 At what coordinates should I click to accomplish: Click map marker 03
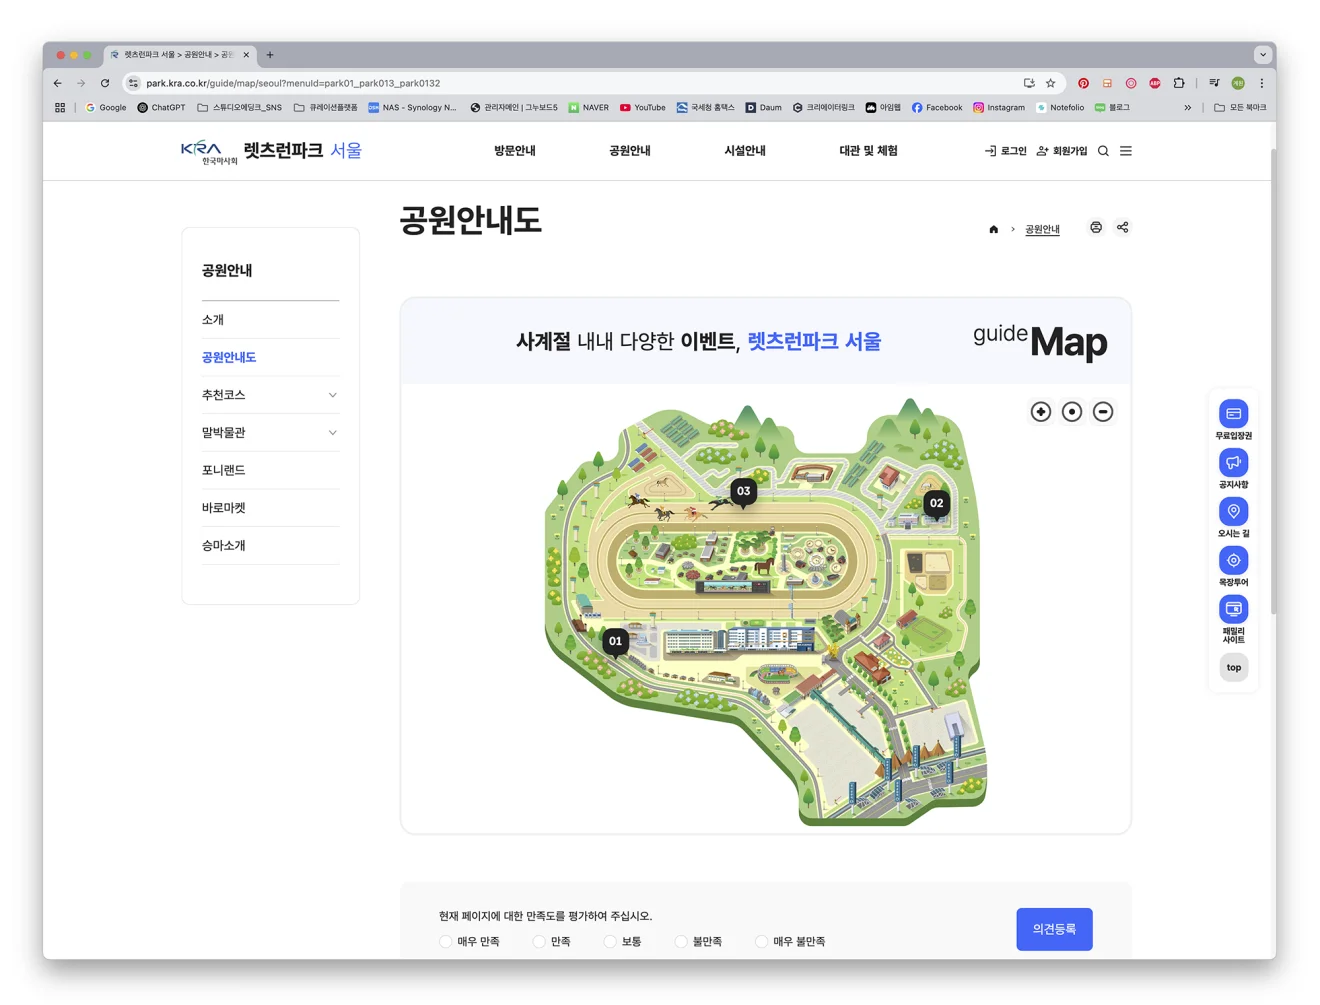pyautogui.click(x=743, y=492)
